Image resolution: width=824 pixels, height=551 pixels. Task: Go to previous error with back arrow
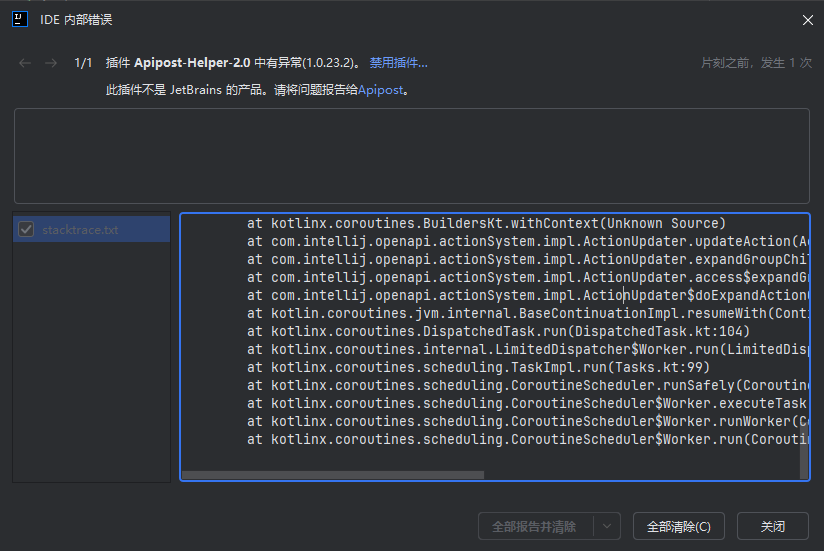[25, 63]
